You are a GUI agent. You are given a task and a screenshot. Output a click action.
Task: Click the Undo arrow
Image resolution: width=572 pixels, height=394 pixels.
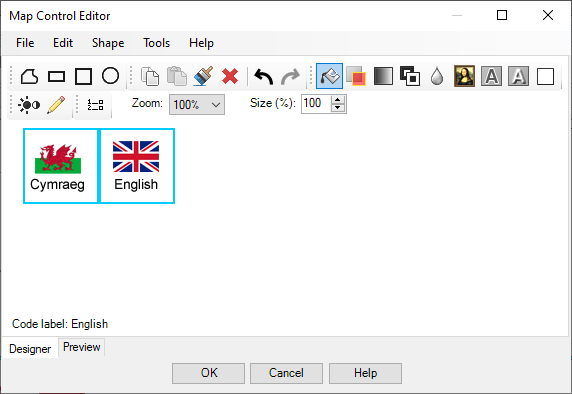[x=263, y=76]
